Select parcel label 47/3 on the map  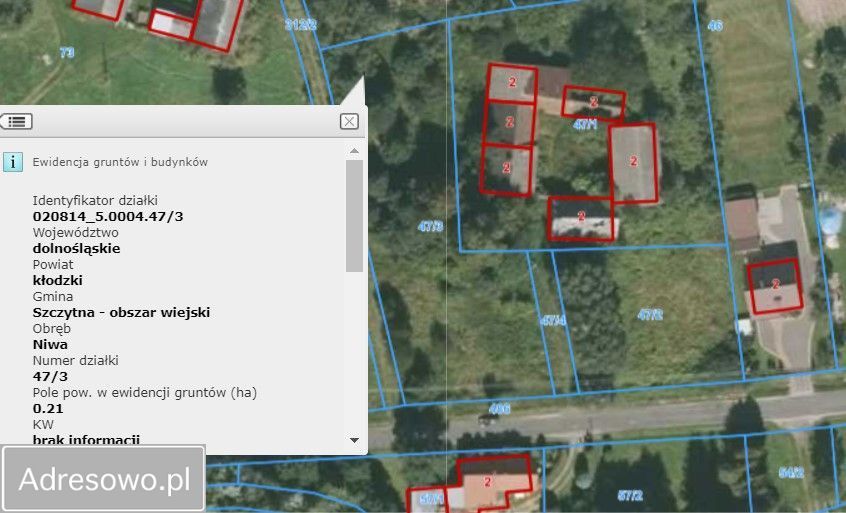430,227
